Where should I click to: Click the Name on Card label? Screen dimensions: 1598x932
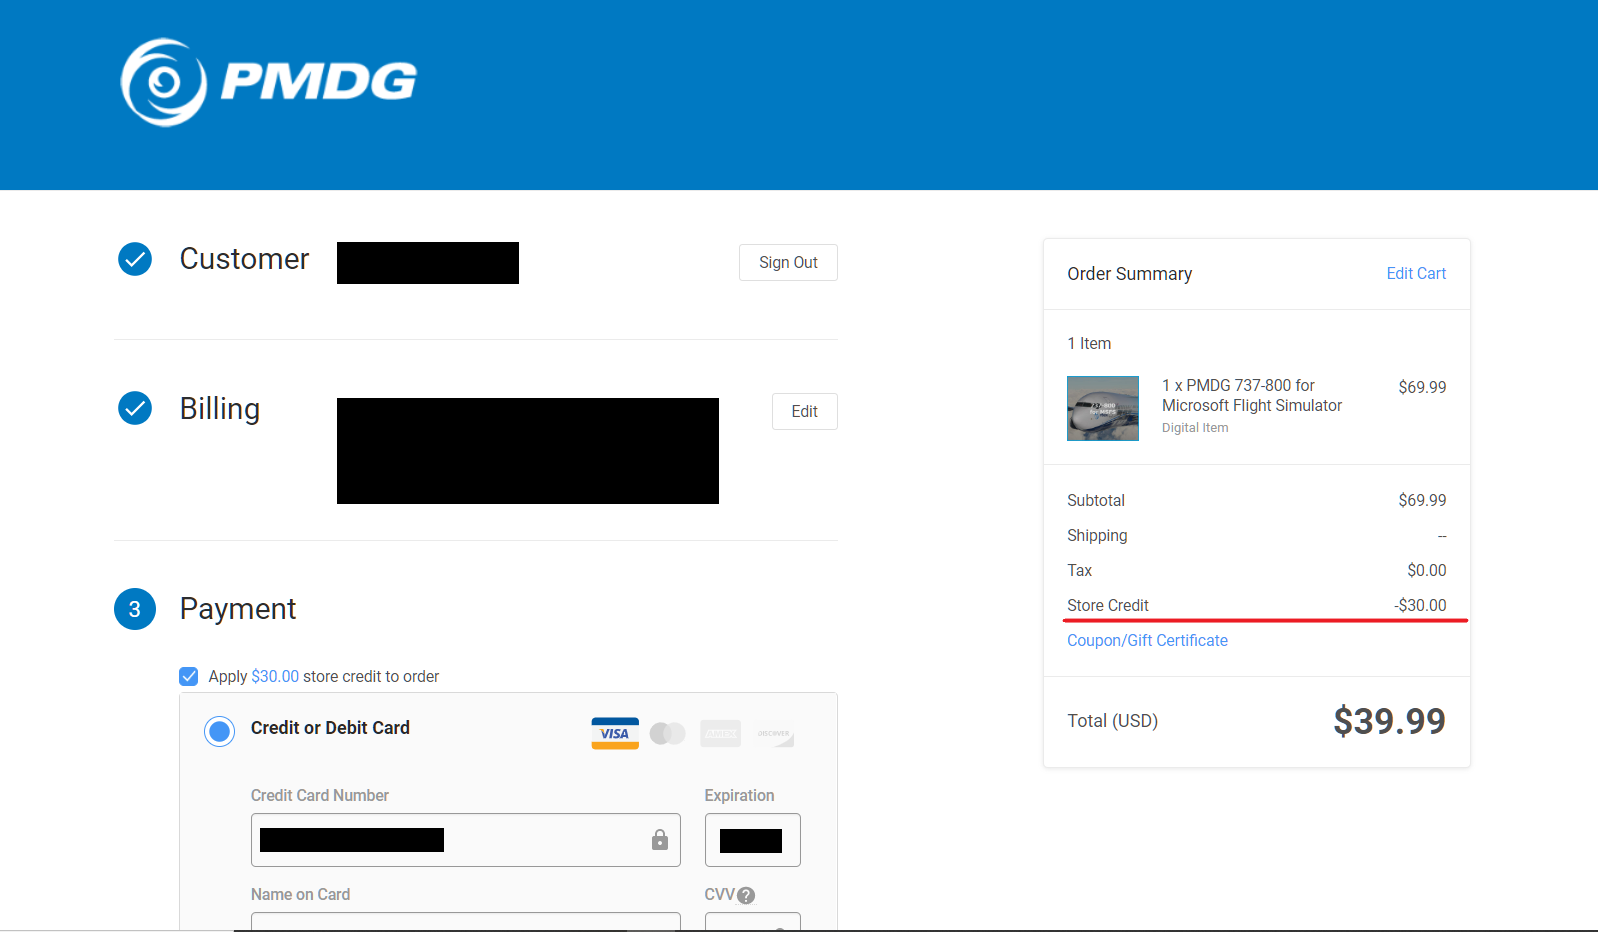[300, 895]
